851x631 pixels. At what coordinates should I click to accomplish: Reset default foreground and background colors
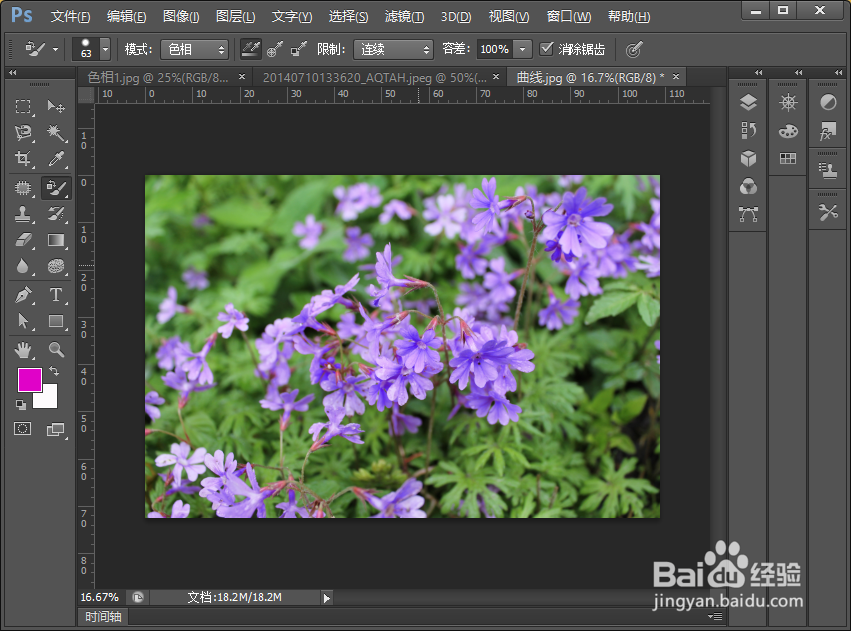tap(21, 405)
